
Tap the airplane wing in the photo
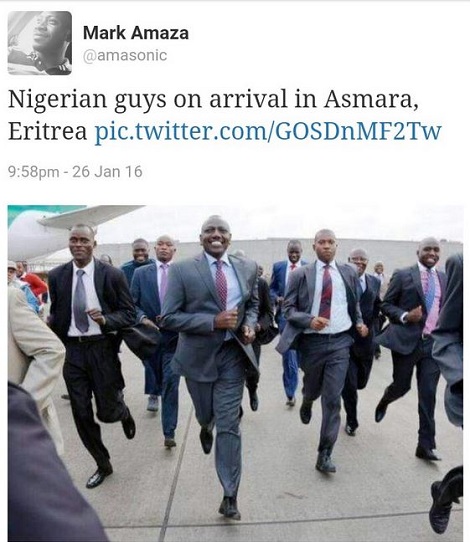(90, 215)
